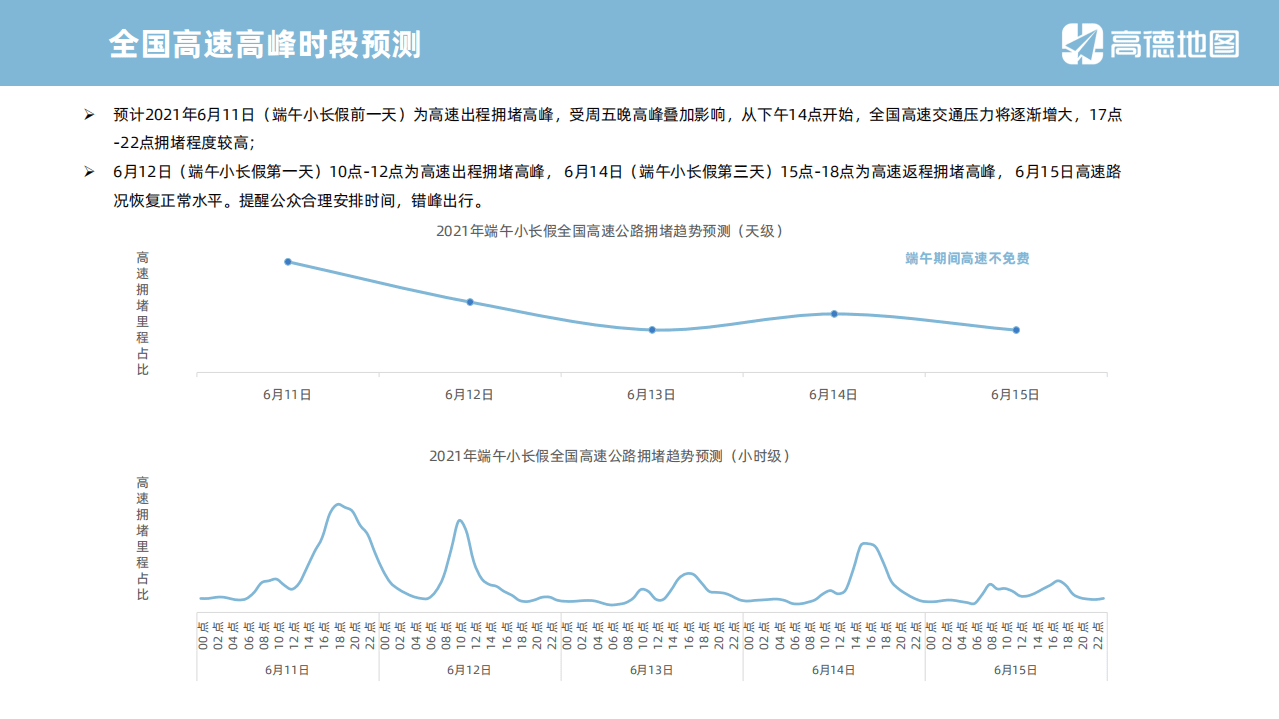Click the 6月14日 afternoon peak on hourly curve
This screenshot has width=1279, height=719.
[868, 544]
